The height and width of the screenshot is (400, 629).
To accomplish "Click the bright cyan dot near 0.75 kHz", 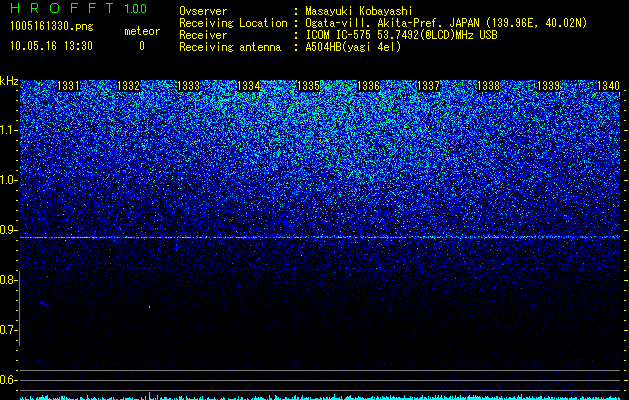I will 150,307.
